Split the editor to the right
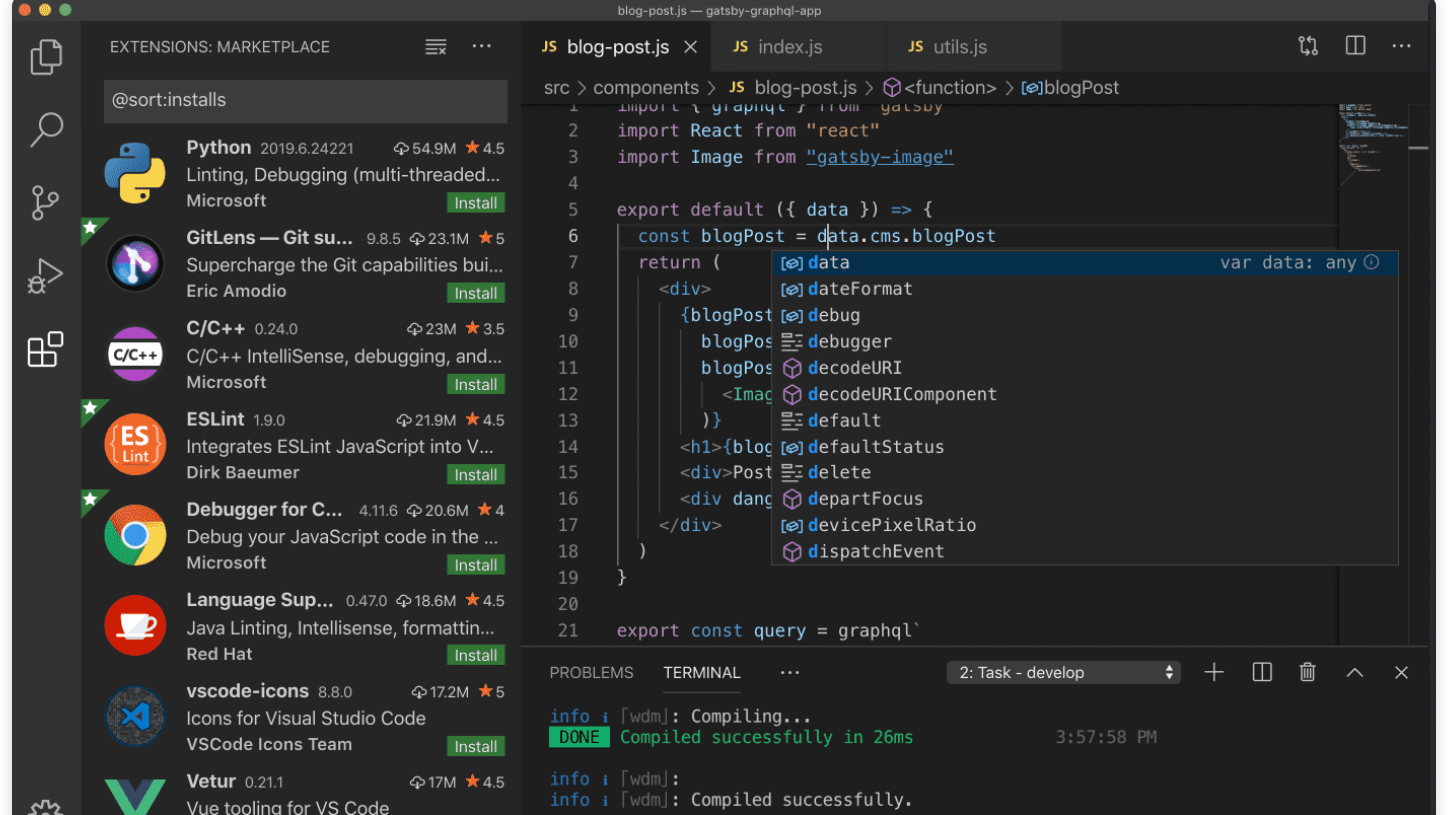Screen dimensions: 1448x815 pyautogui.click(x=1355, y=46)
